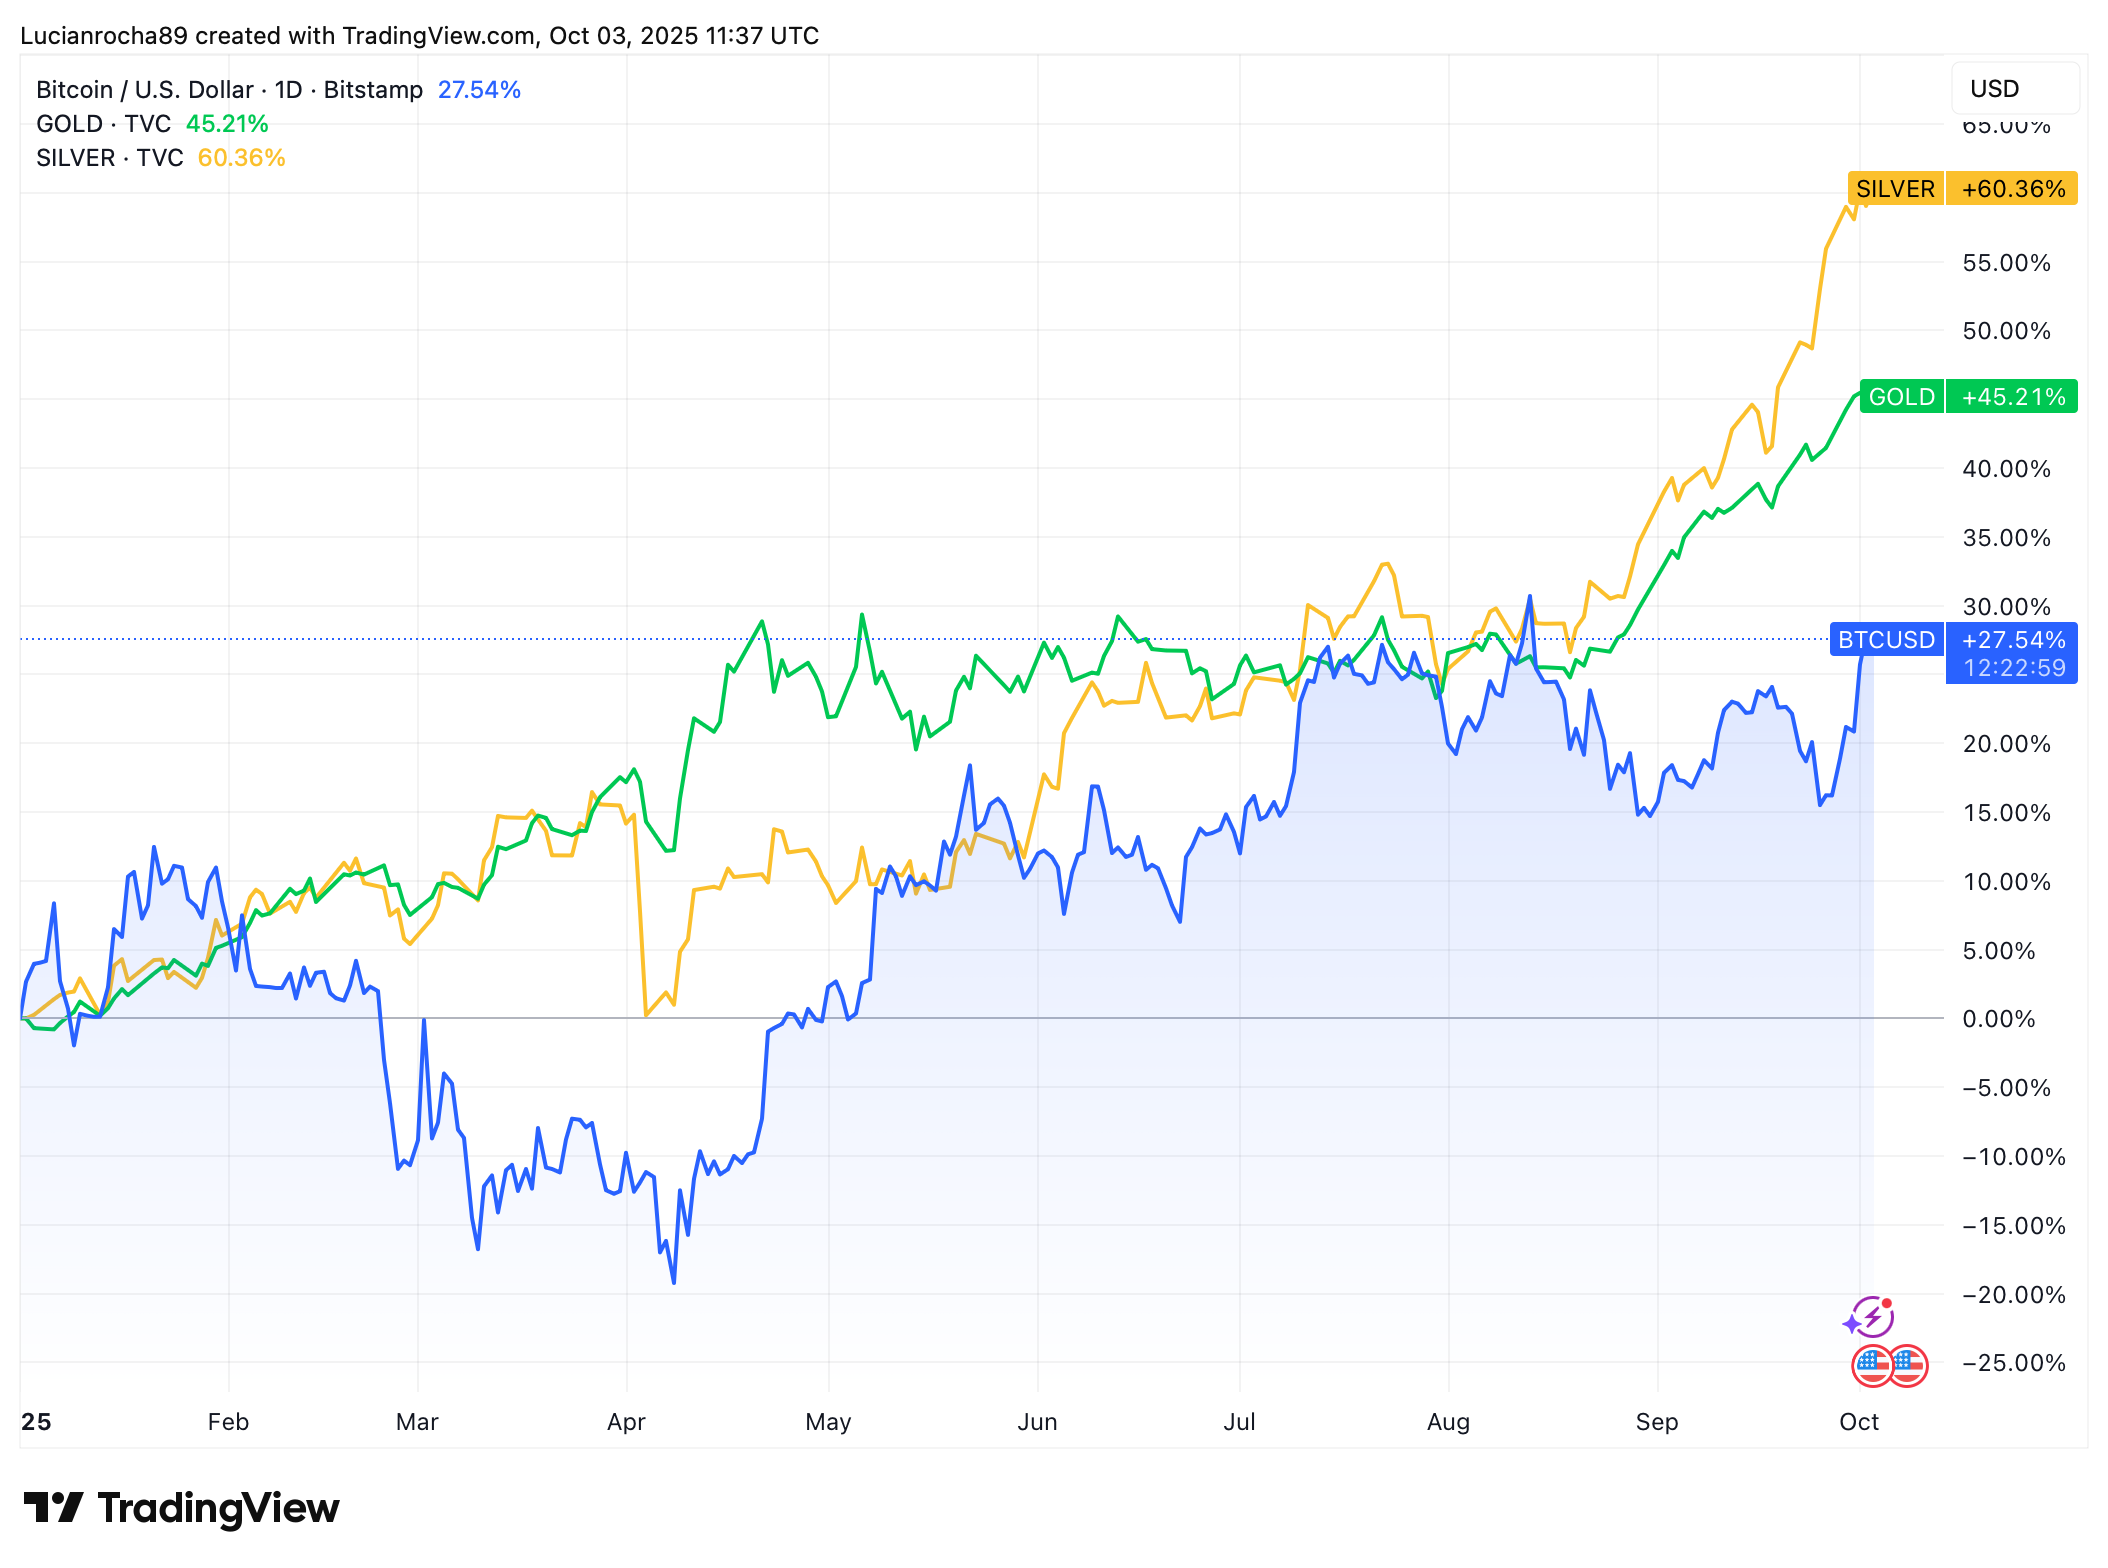Click the TradingView.com attribution text
The height and width of the screenshot is (1568, 2108).
(x=438, y=36)
